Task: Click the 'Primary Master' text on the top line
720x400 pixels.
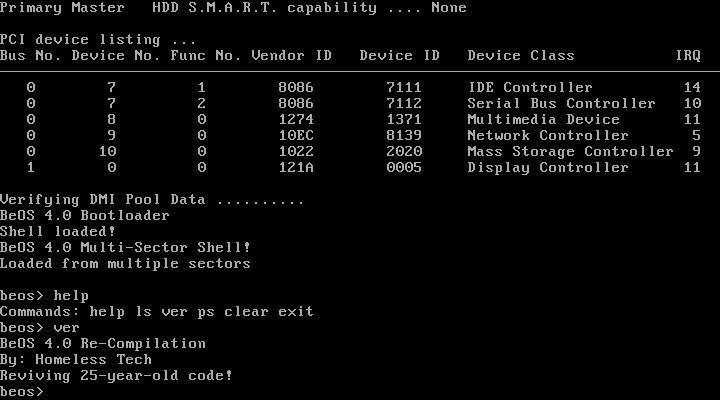Action: tap(62, 8)
